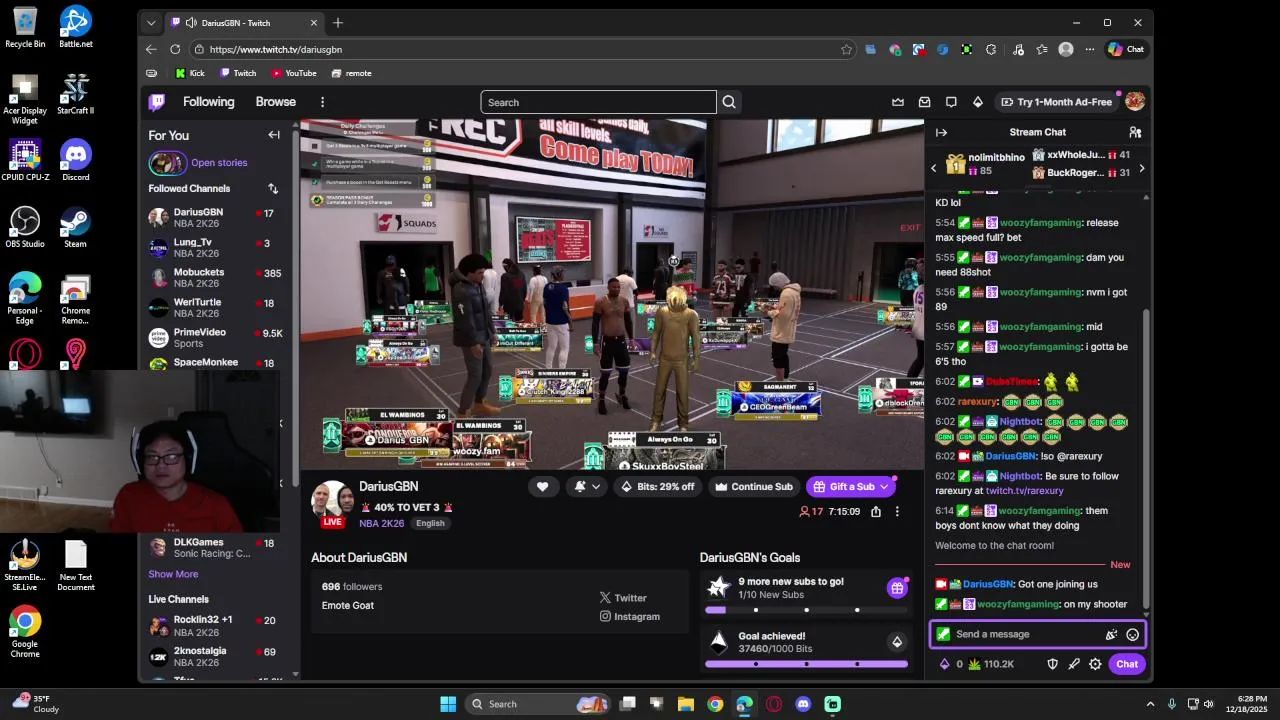1280x720 pixels.
Task: Open the NBA 2K26 category link
Action: point(382,523)
